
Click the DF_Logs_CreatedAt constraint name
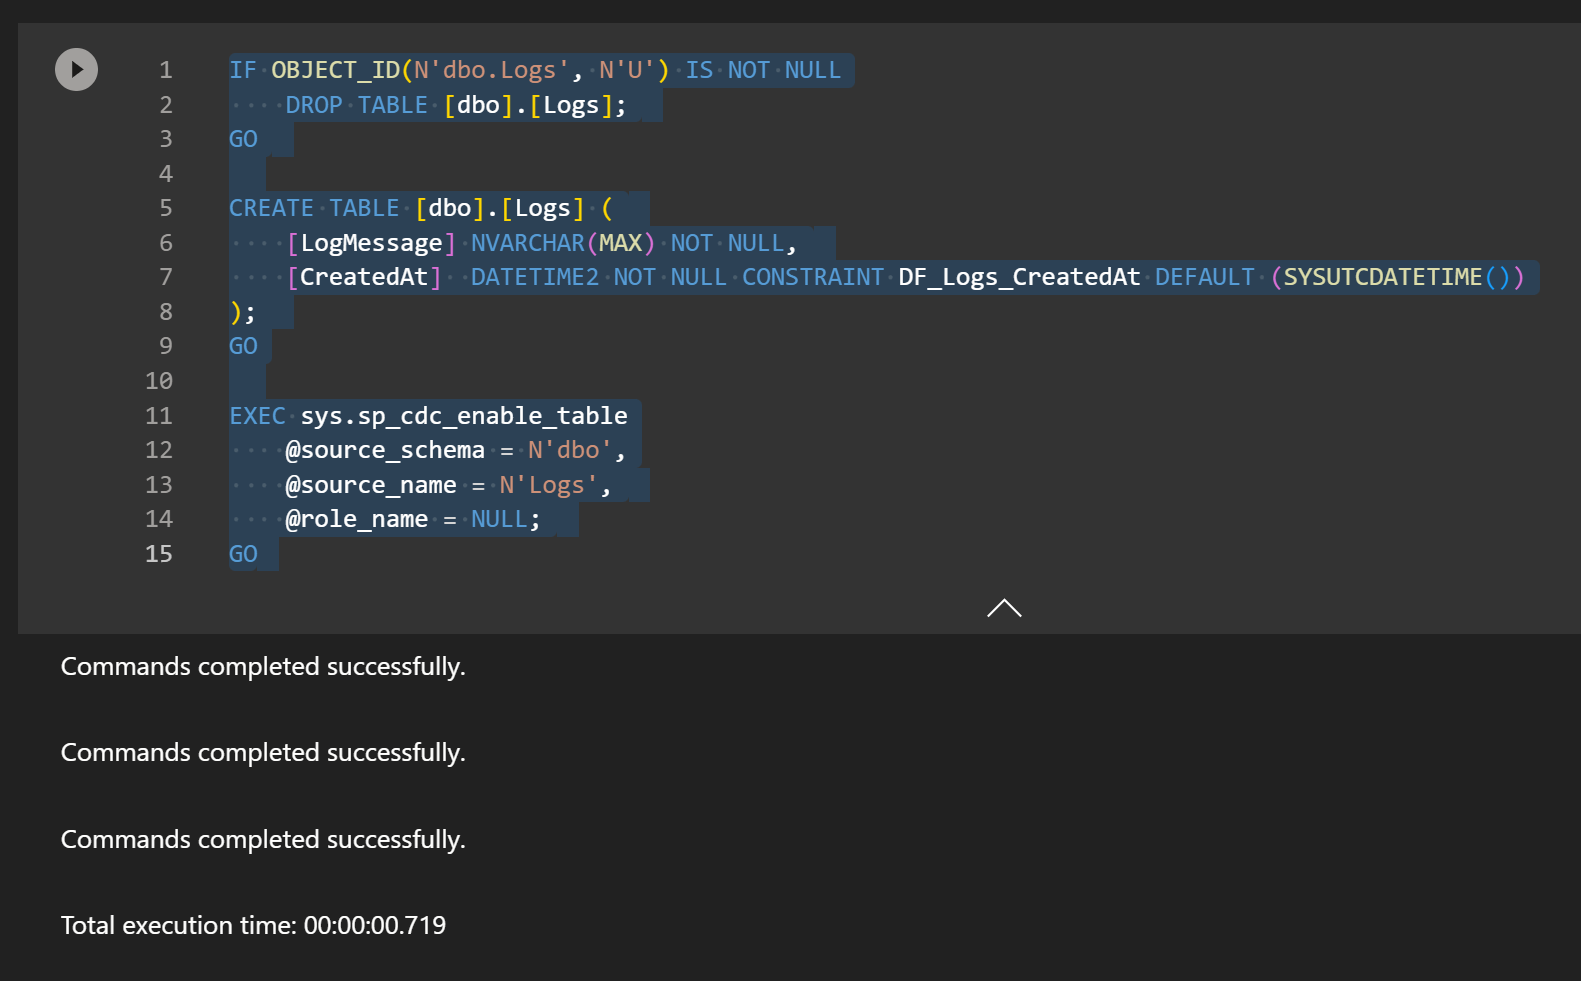[x=1019, y=277]
